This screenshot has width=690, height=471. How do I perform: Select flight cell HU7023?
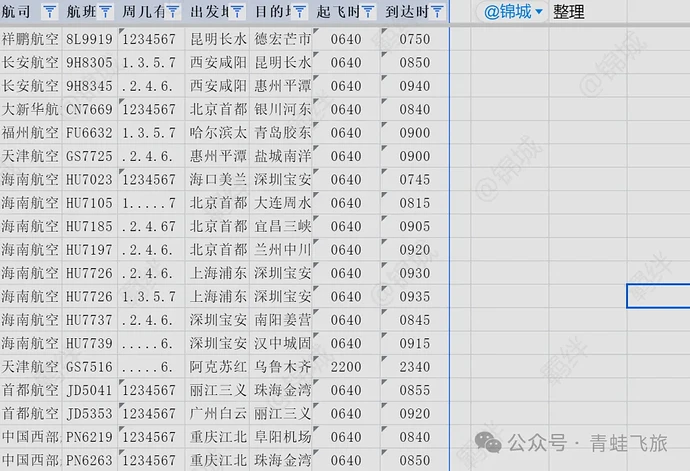click(90, 180)
